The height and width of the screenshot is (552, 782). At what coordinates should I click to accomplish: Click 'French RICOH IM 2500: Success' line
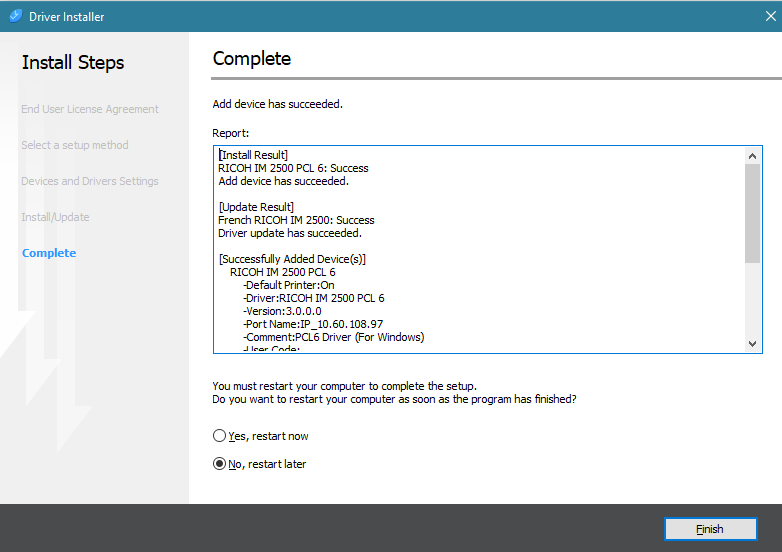pyautogui.click(x=296, y=220)
